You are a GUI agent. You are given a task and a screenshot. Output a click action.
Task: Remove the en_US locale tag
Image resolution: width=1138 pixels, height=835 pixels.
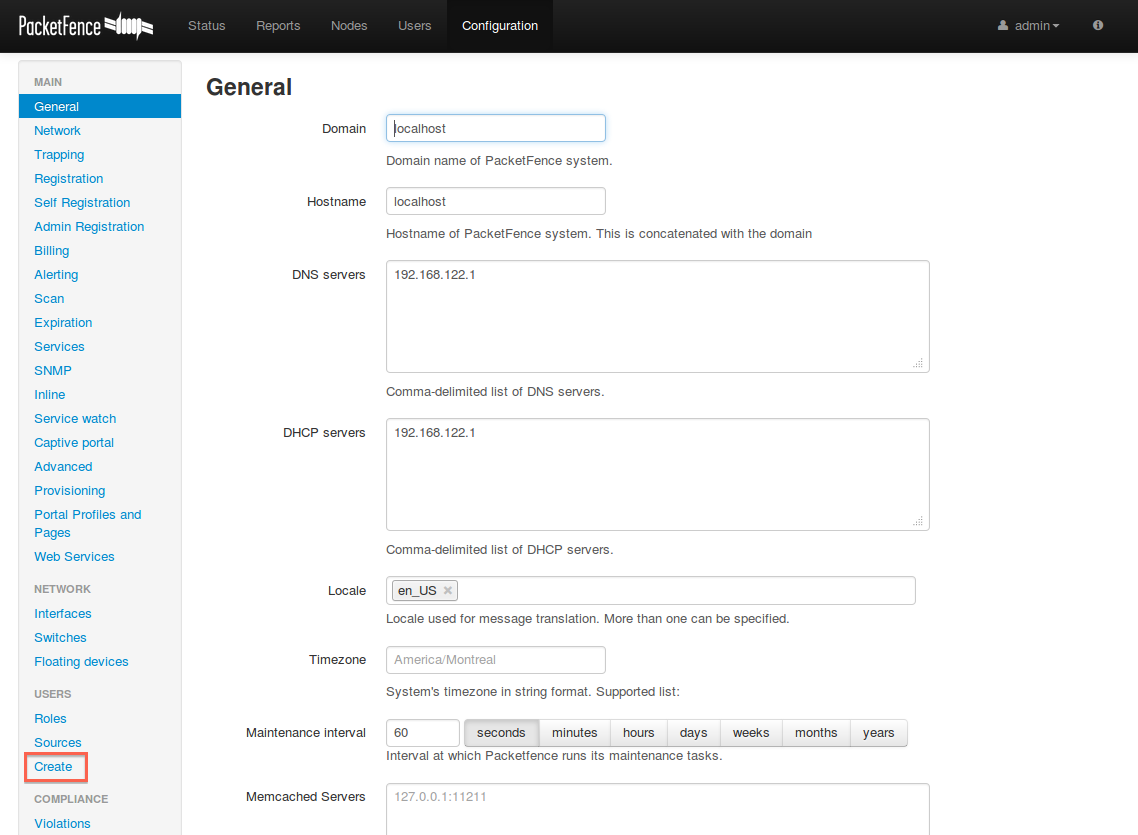click(448, 591)
